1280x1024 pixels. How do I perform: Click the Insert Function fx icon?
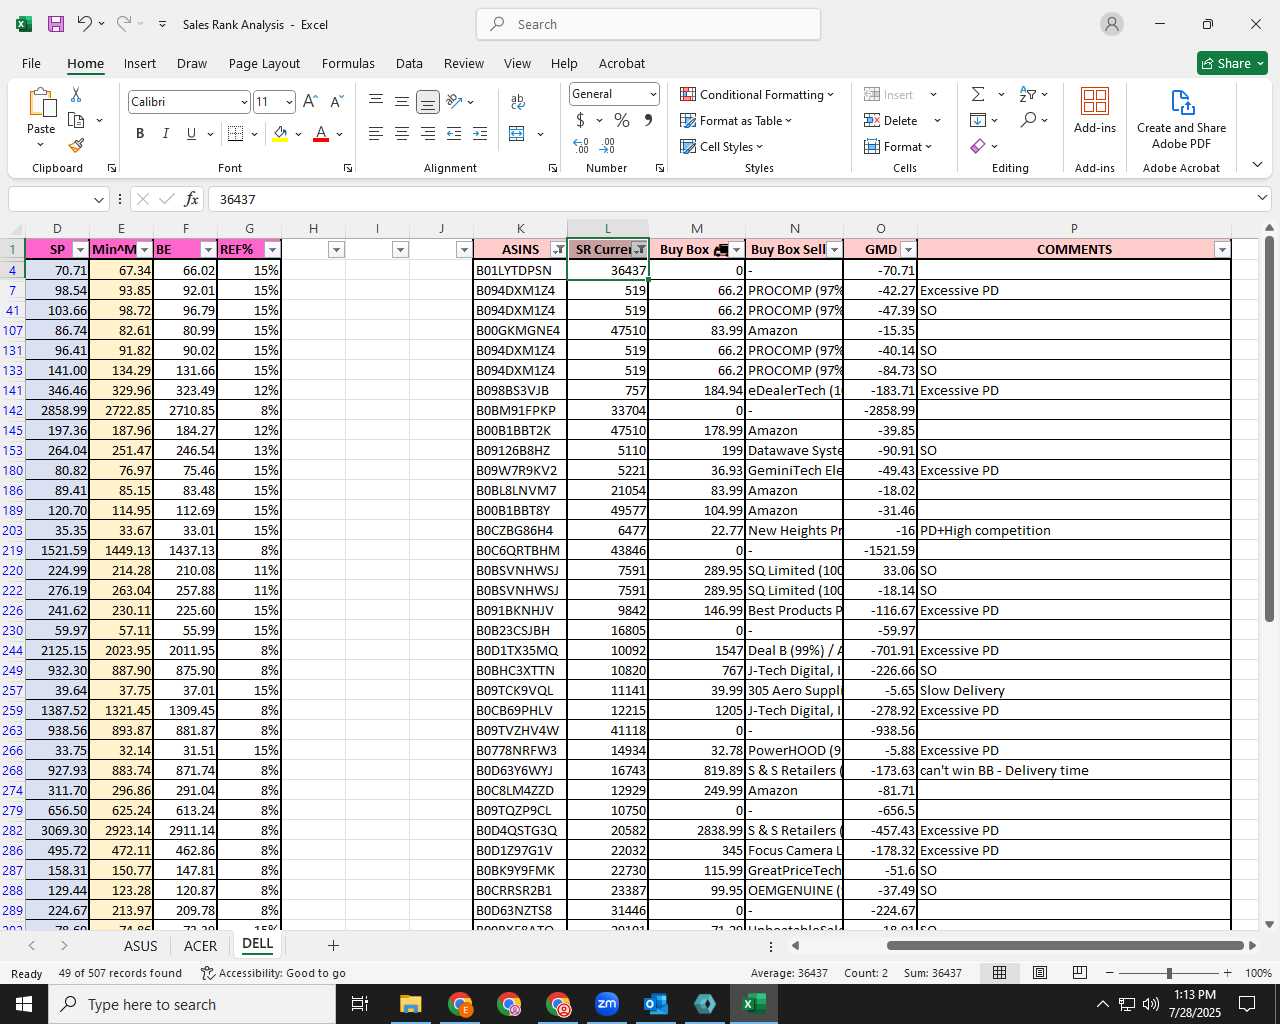(192, 199)
